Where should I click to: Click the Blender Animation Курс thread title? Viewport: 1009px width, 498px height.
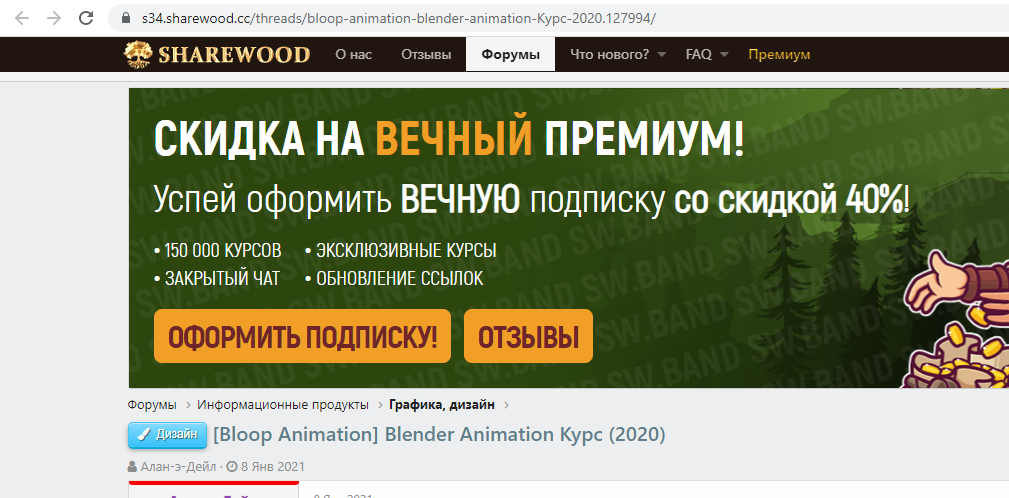[439, 435]
